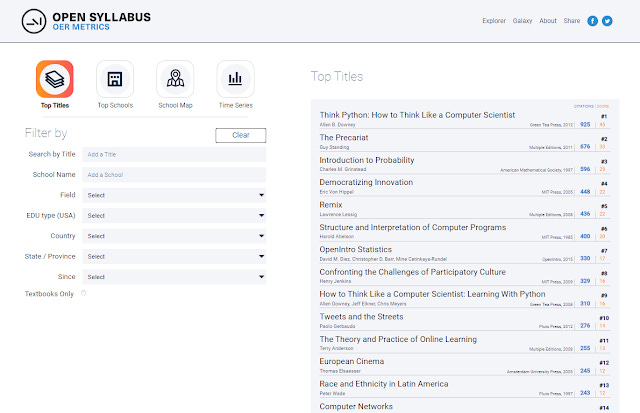Click citation count 676 for The Precariat
The height and width of the screenshot is (413, 640).
click(x=585, y=147)
